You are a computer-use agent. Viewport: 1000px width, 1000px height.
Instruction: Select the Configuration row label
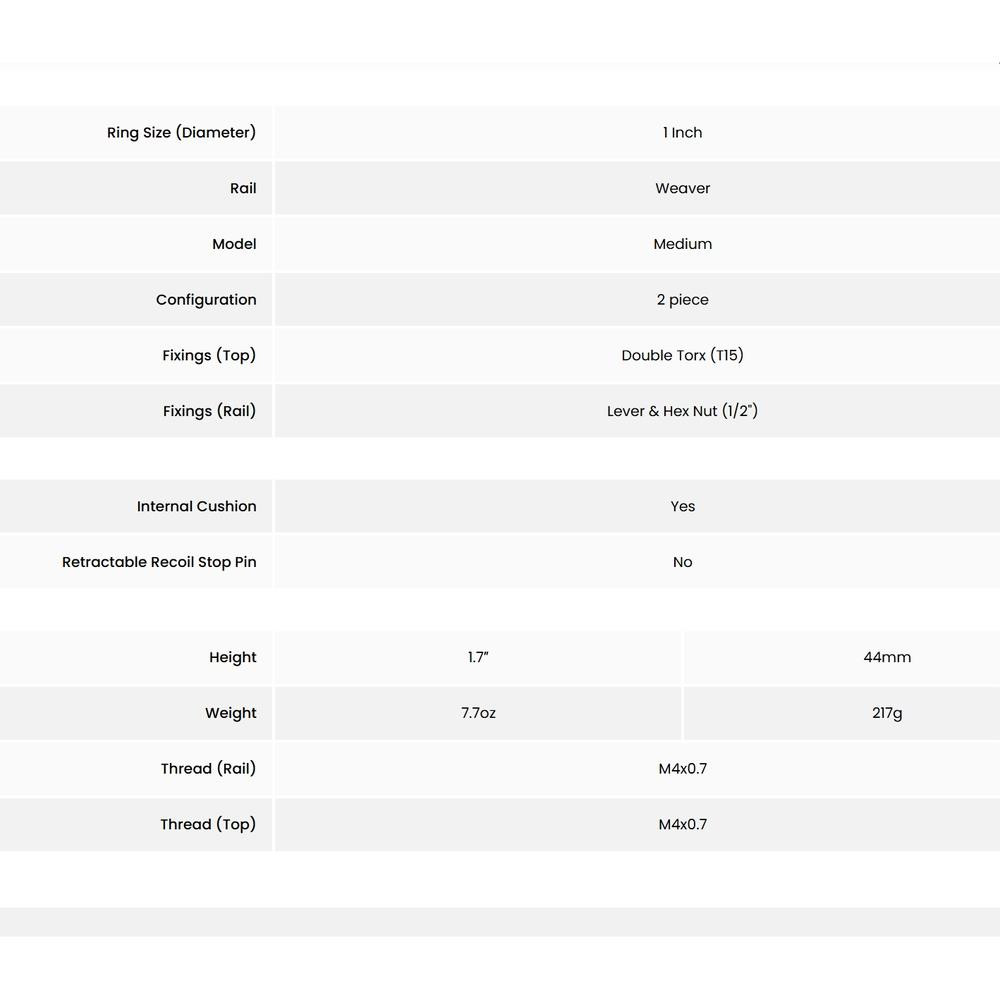click(206, 300)
